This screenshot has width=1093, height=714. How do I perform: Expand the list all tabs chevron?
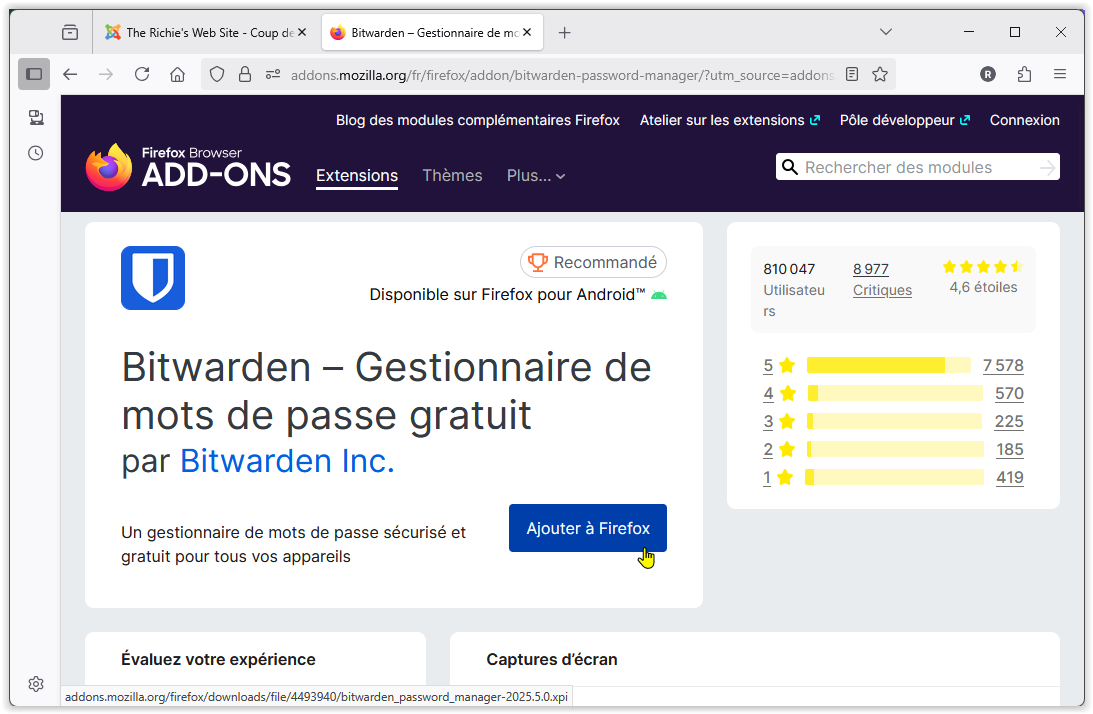click(885, 32)
